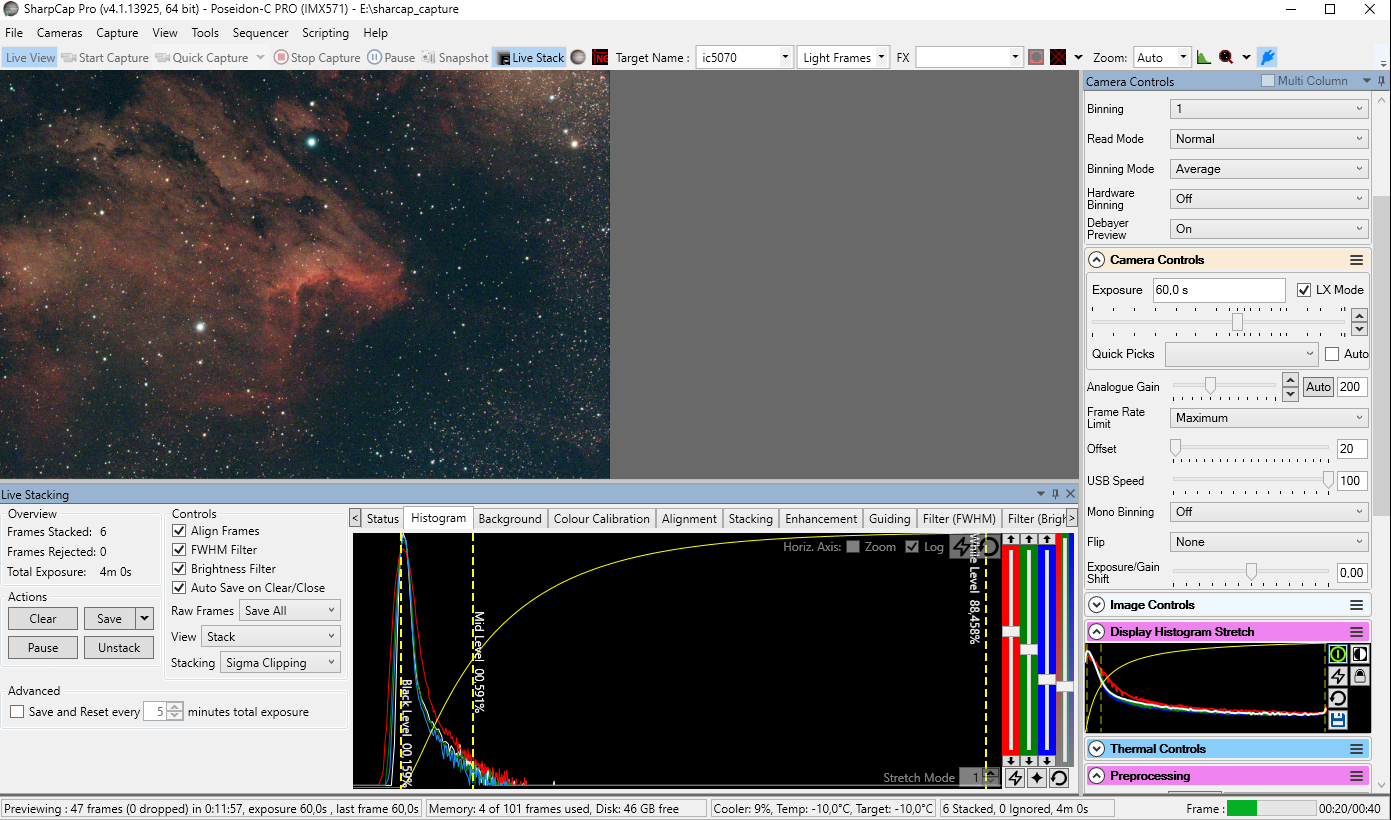1391x820 pixels.
Task: Reset the Display Histogram Stretch with the circular arrow
Action: [1338, 699]
